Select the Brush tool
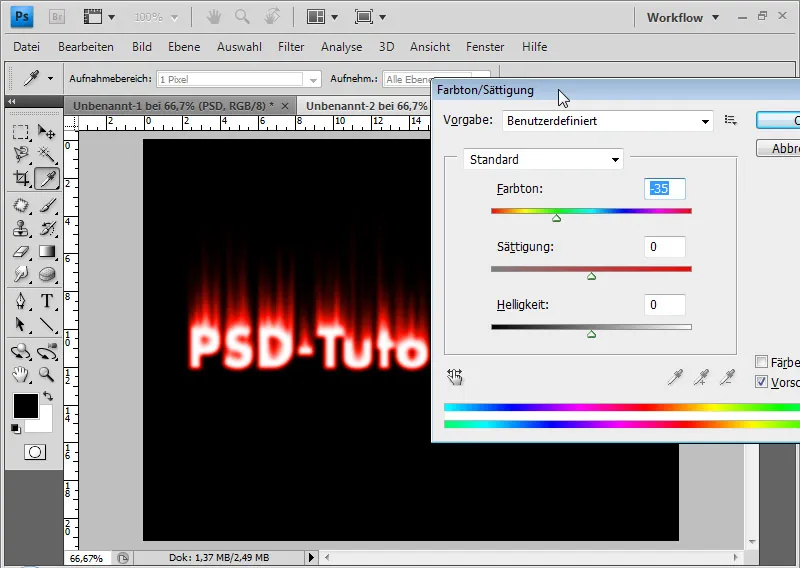 tap(47, 206)
